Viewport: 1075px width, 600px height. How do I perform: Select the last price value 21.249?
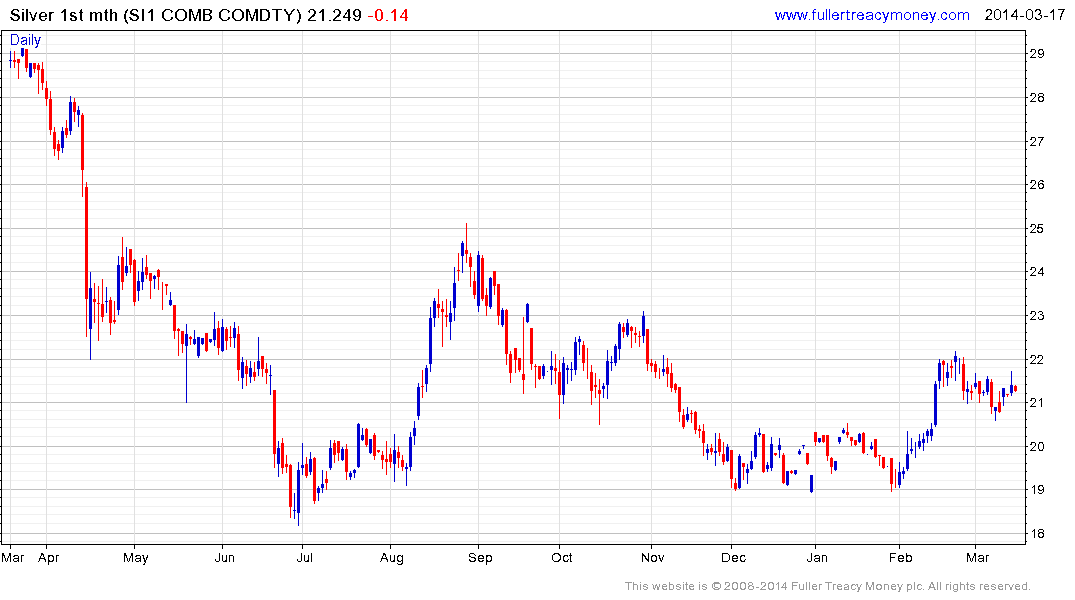[335, 15]
